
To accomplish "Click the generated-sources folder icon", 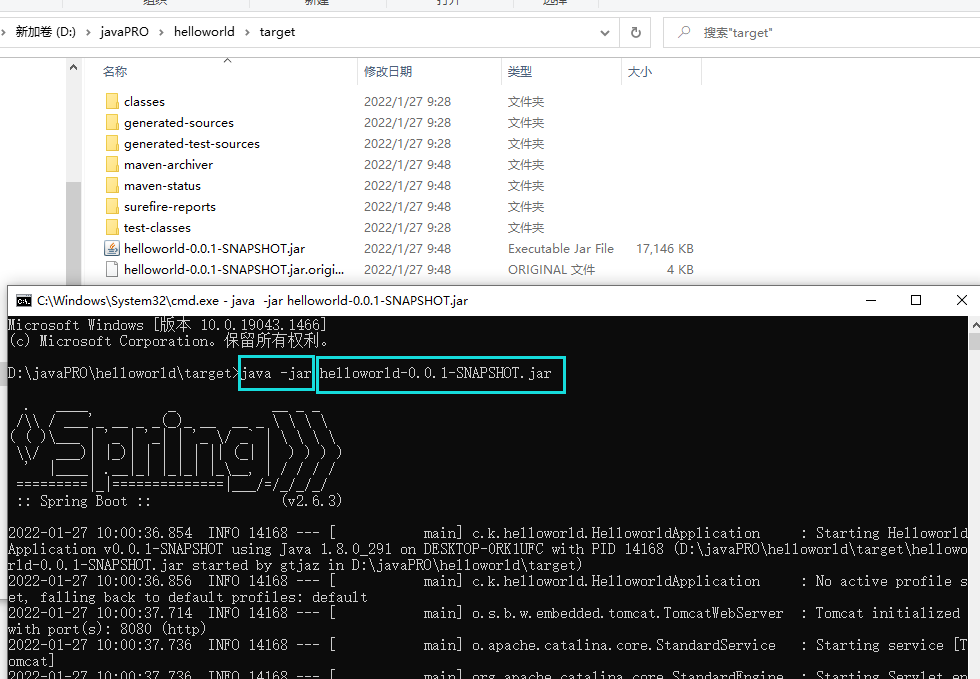I will pyautogui.click(x=112, y=123).
